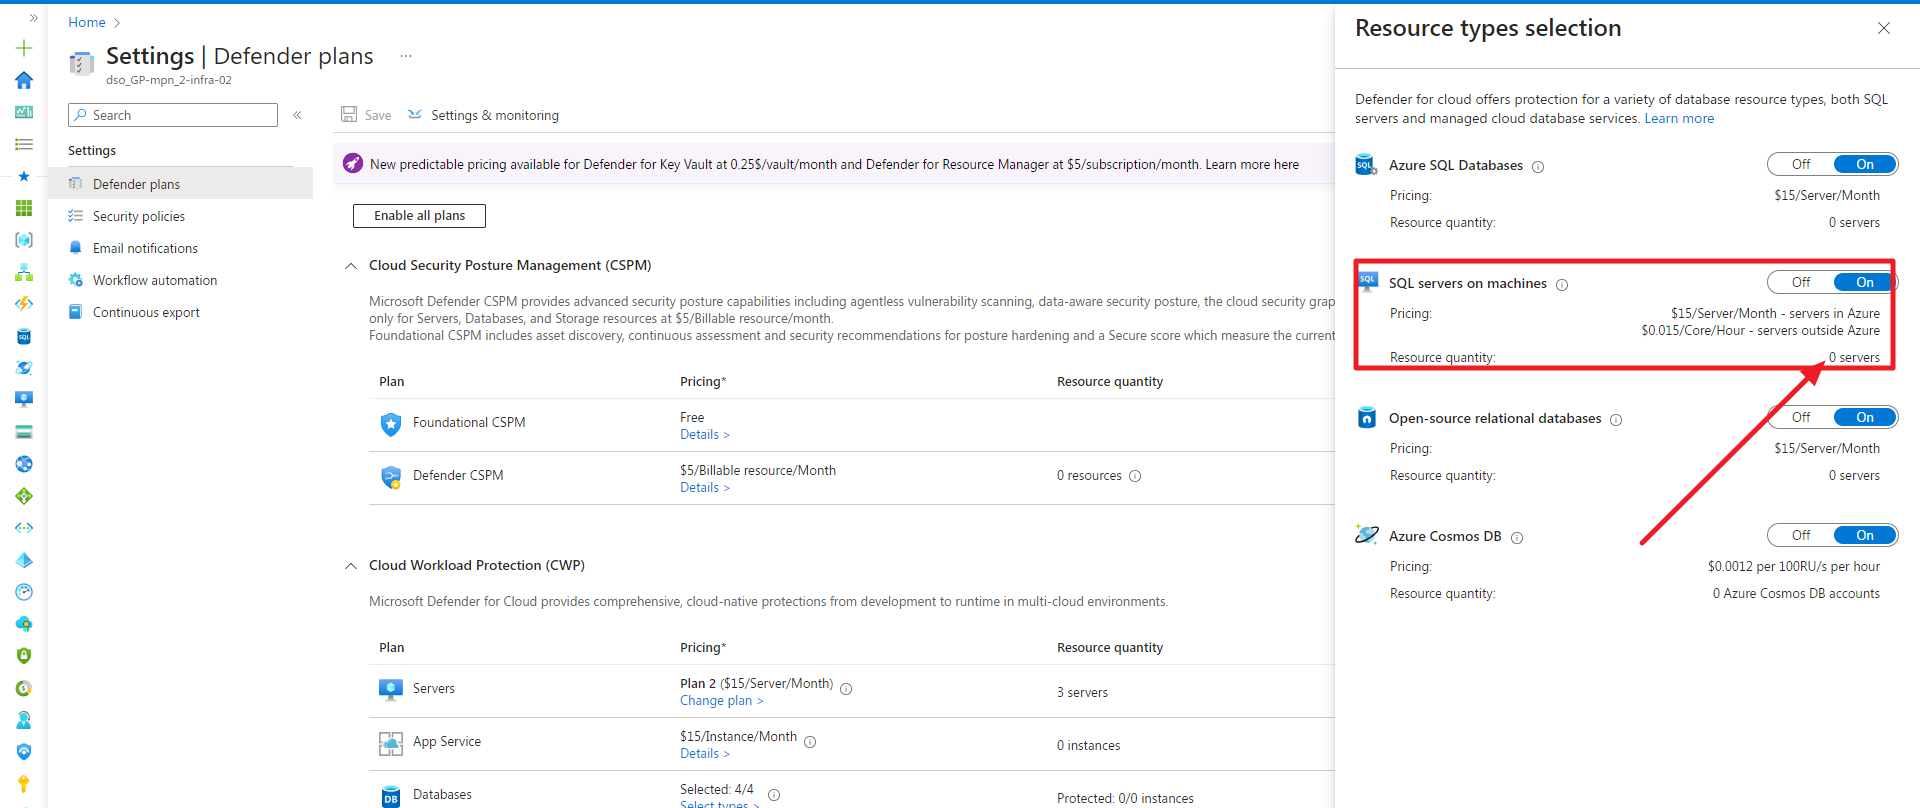
Task: Click info icon beside Open-source relational databases
Action: [1616, 420]
